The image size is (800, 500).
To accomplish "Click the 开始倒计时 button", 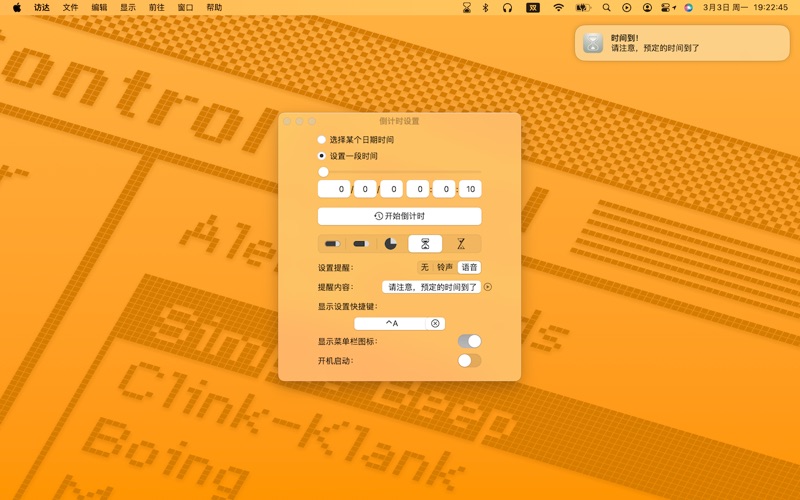I will pyautogui.click(x=400, y=216).
